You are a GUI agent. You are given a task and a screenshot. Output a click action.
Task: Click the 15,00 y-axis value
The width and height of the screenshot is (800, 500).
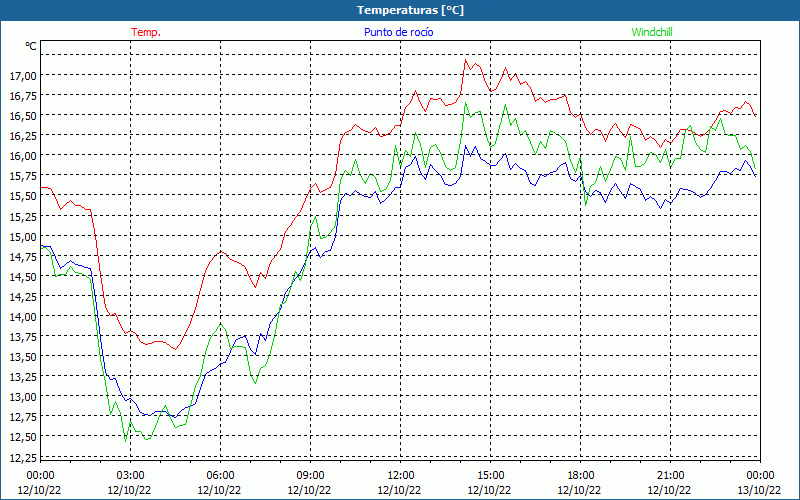[23, 236]
